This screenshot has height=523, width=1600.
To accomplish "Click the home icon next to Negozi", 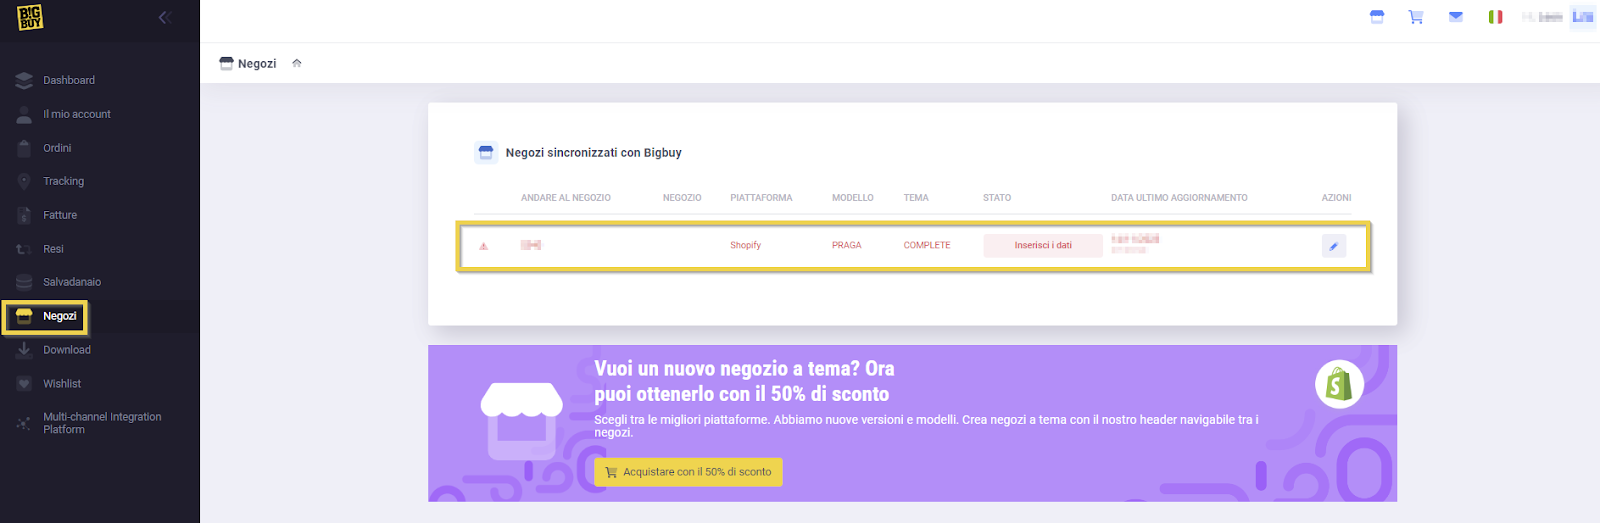I will (x=297, y=63).
